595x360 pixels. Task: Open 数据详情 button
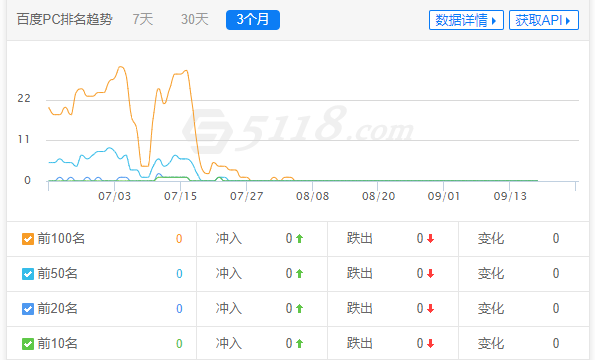(466, 20)
